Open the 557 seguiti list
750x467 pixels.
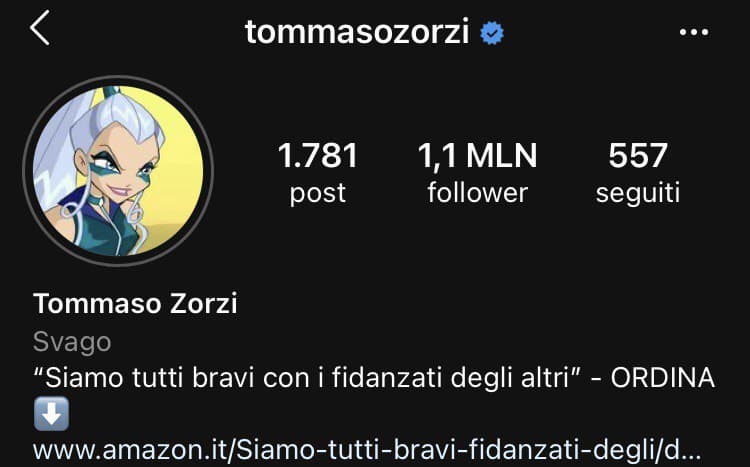tap(638, 173)
